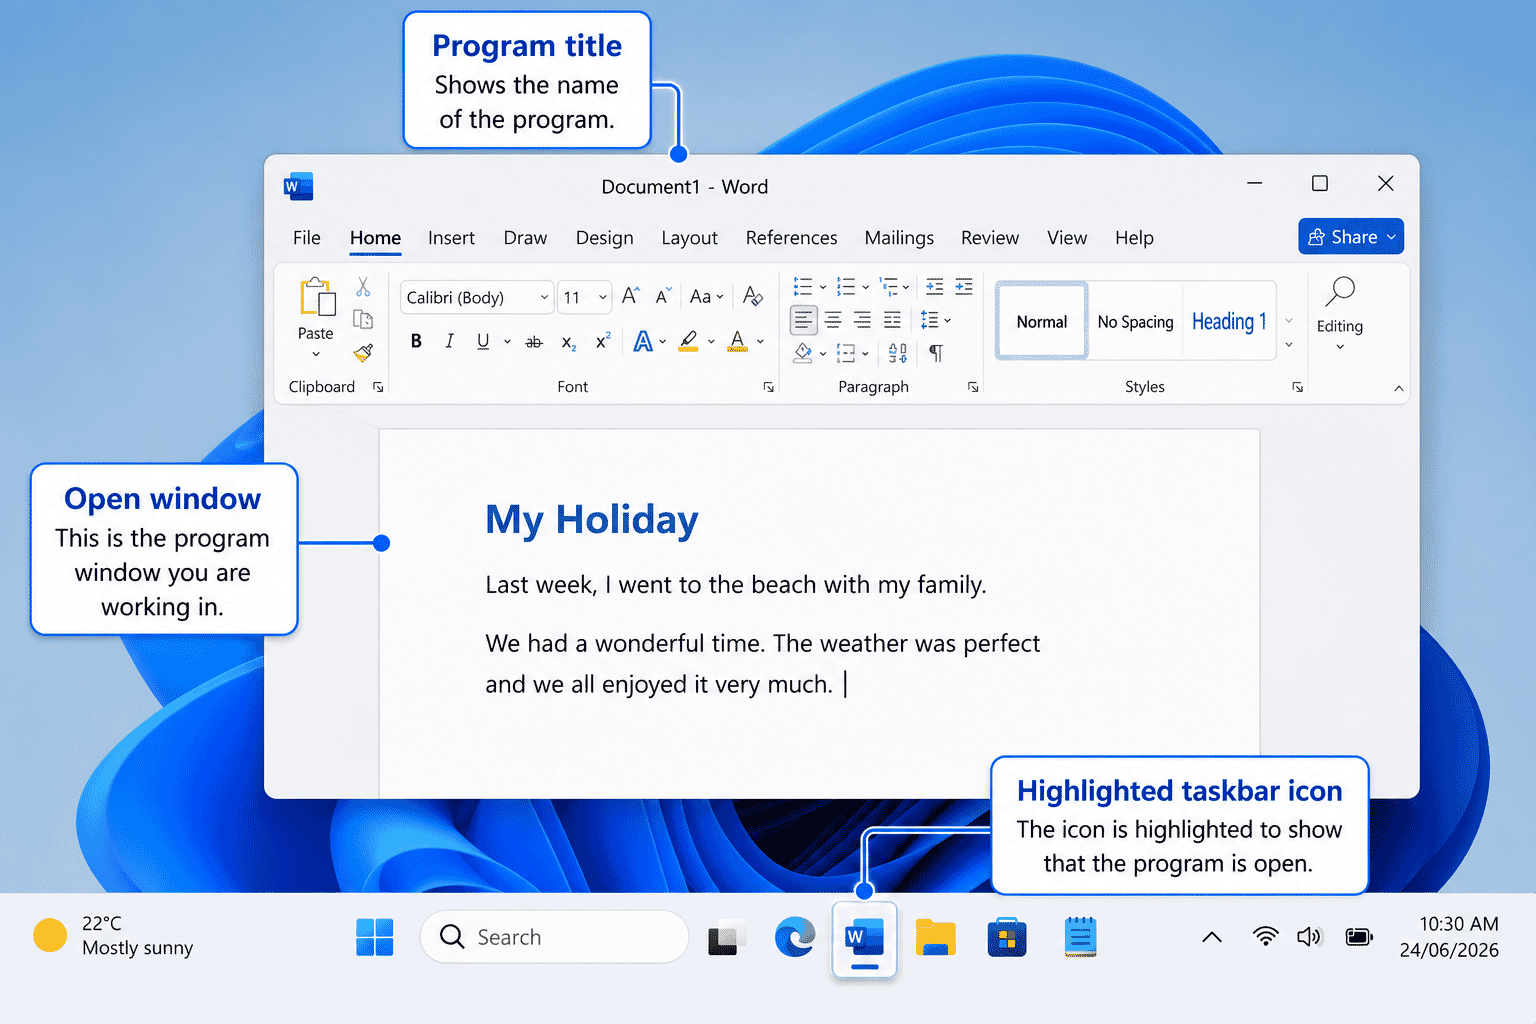
Task: Insert a multilevel list
Action: 888,287
